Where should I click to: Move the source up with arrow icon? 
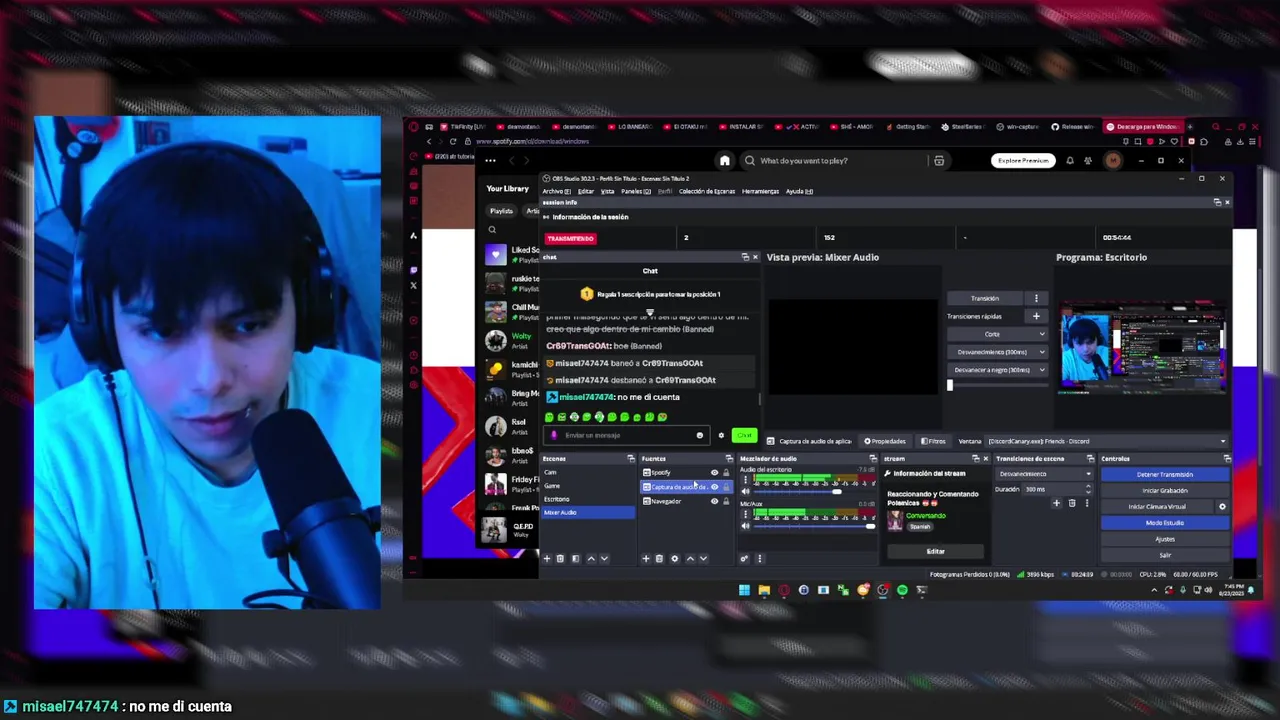click(690, 559)
